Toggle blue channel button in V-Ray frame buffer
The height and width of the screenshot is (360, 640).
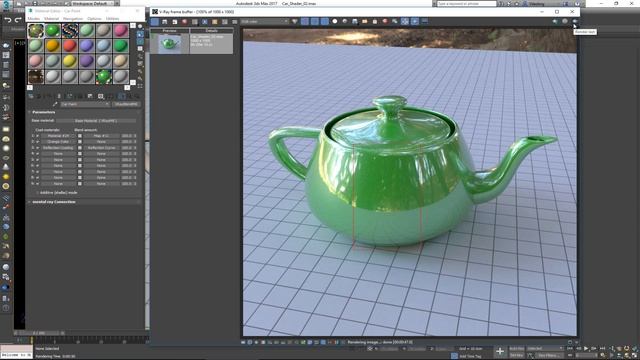324,21
